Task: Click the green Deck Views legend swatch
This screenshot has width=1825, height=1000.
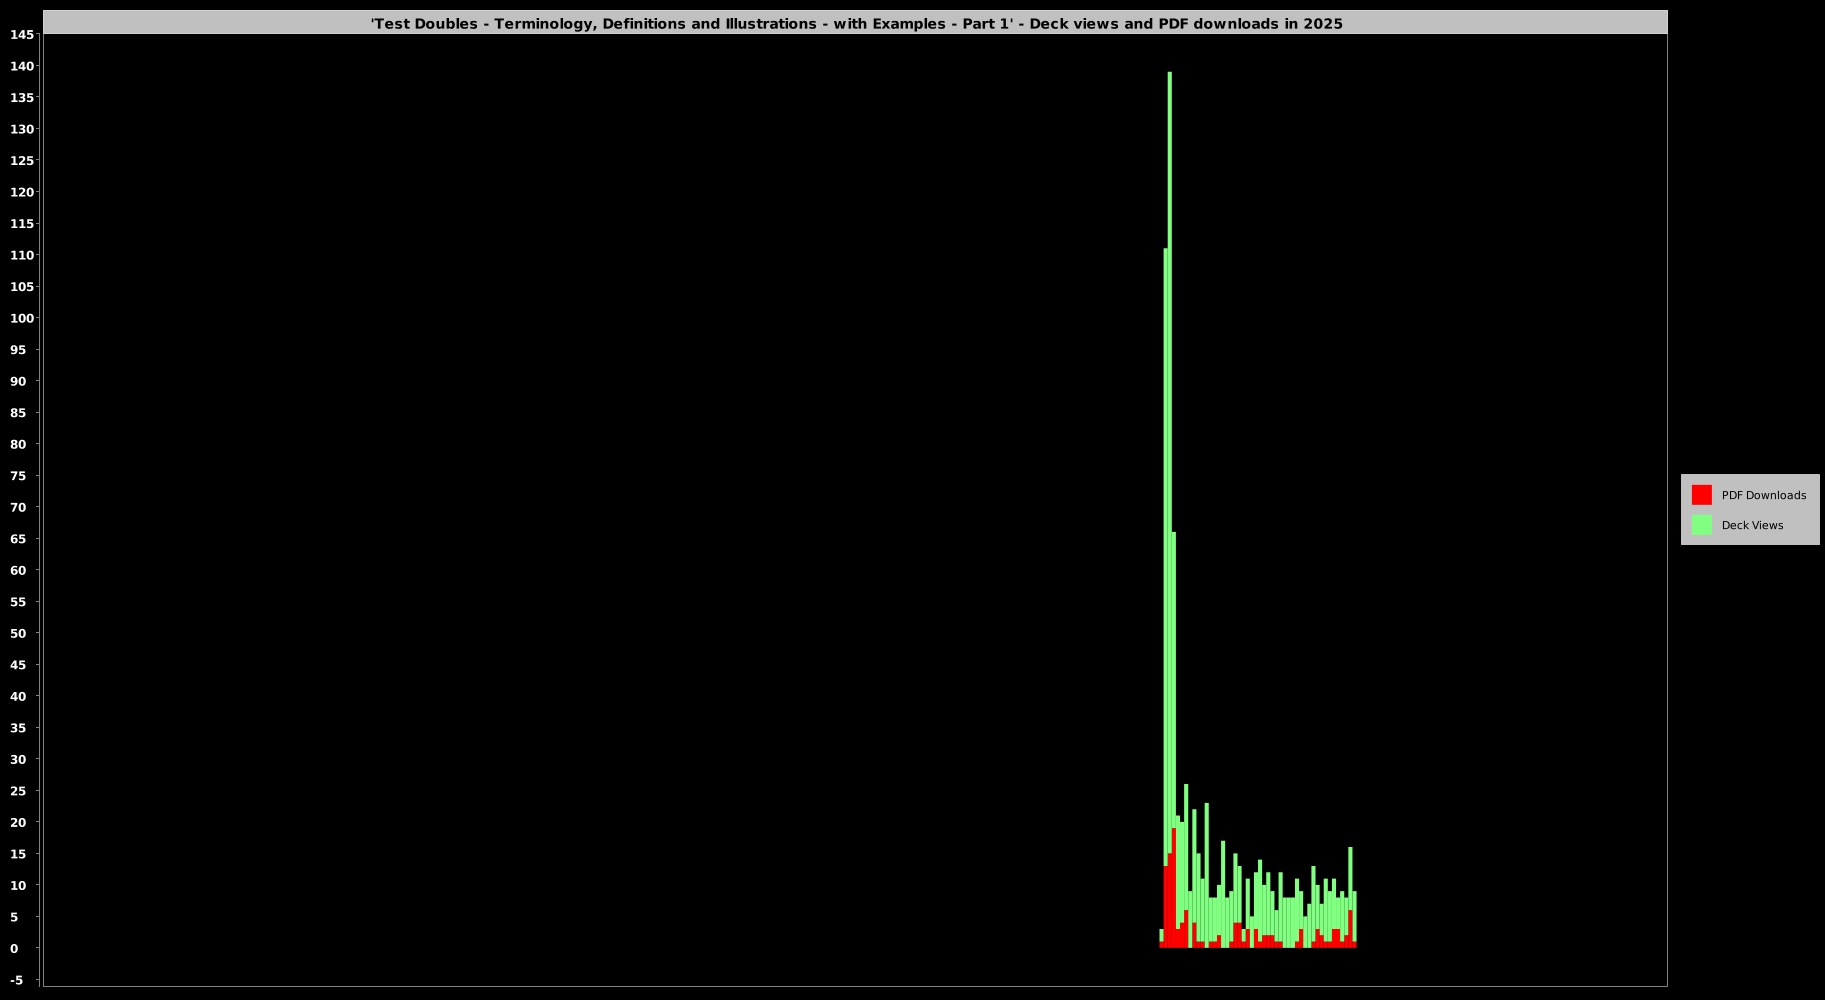Action: (x=1701, y=525)
